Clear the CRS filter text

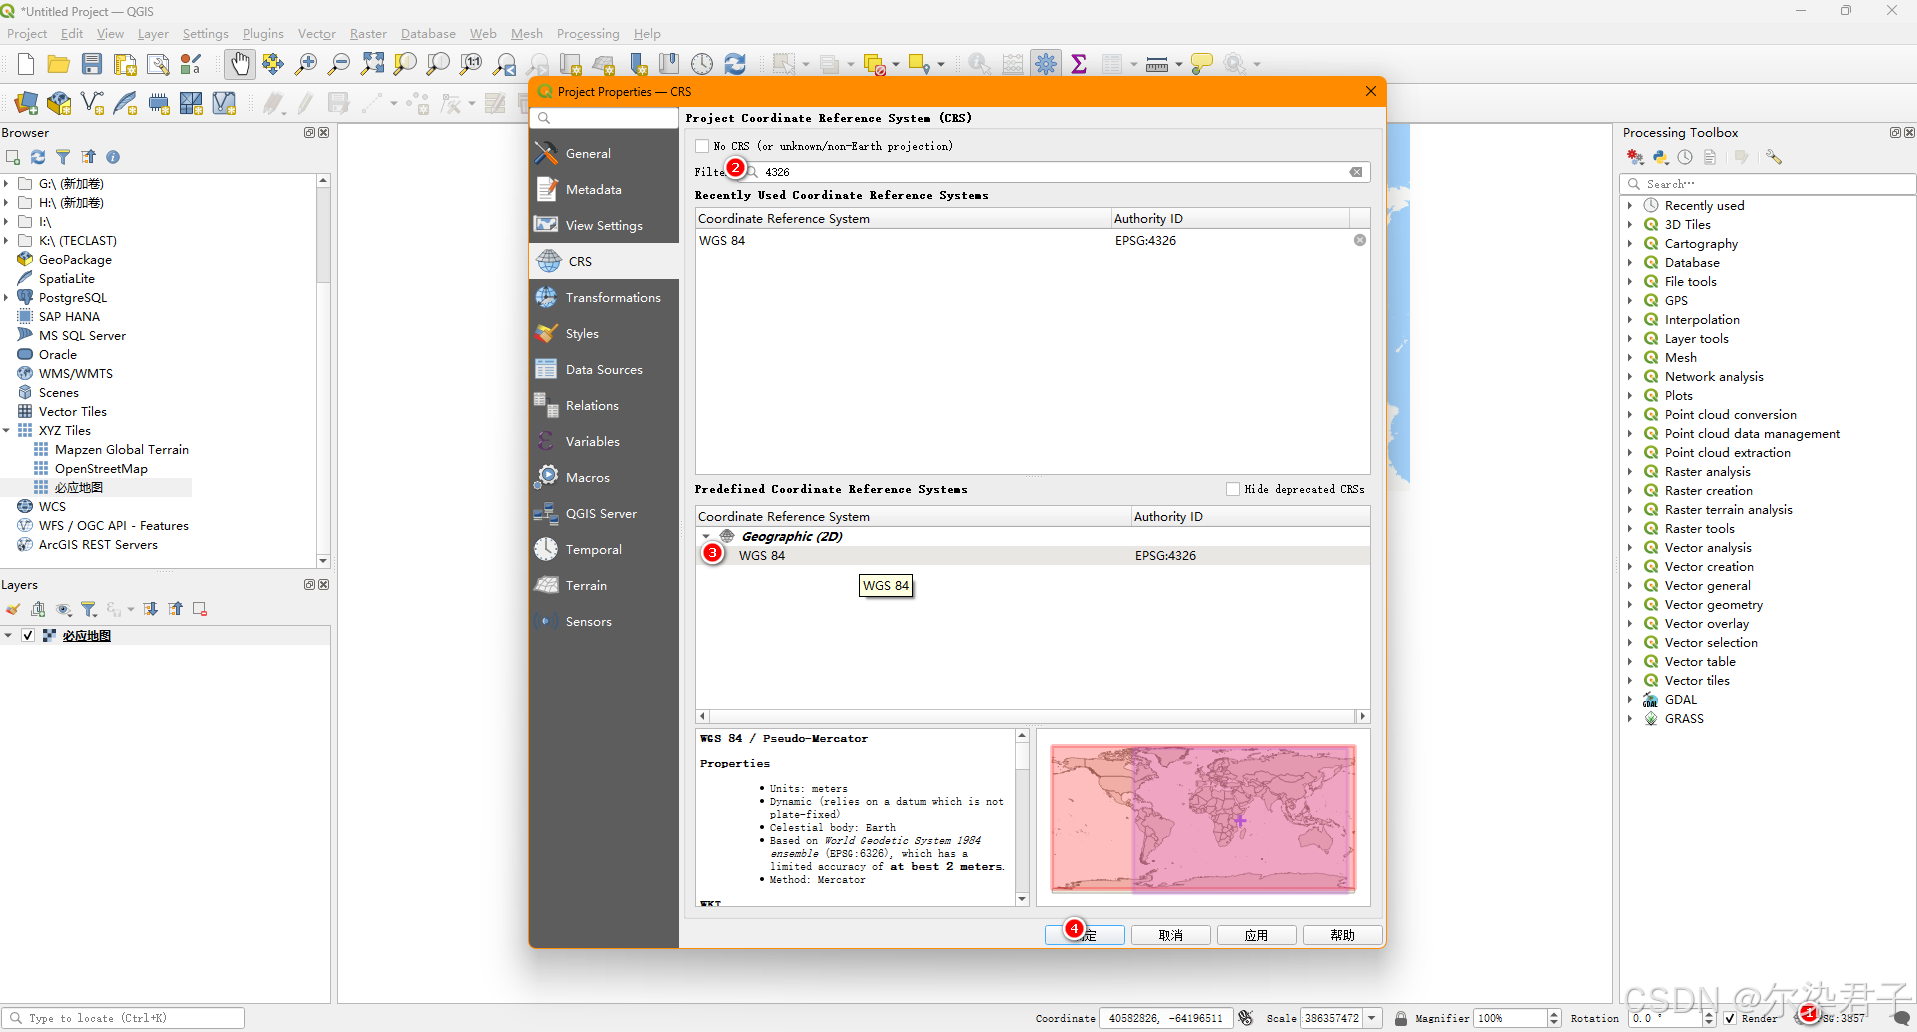click(1356, 172)
